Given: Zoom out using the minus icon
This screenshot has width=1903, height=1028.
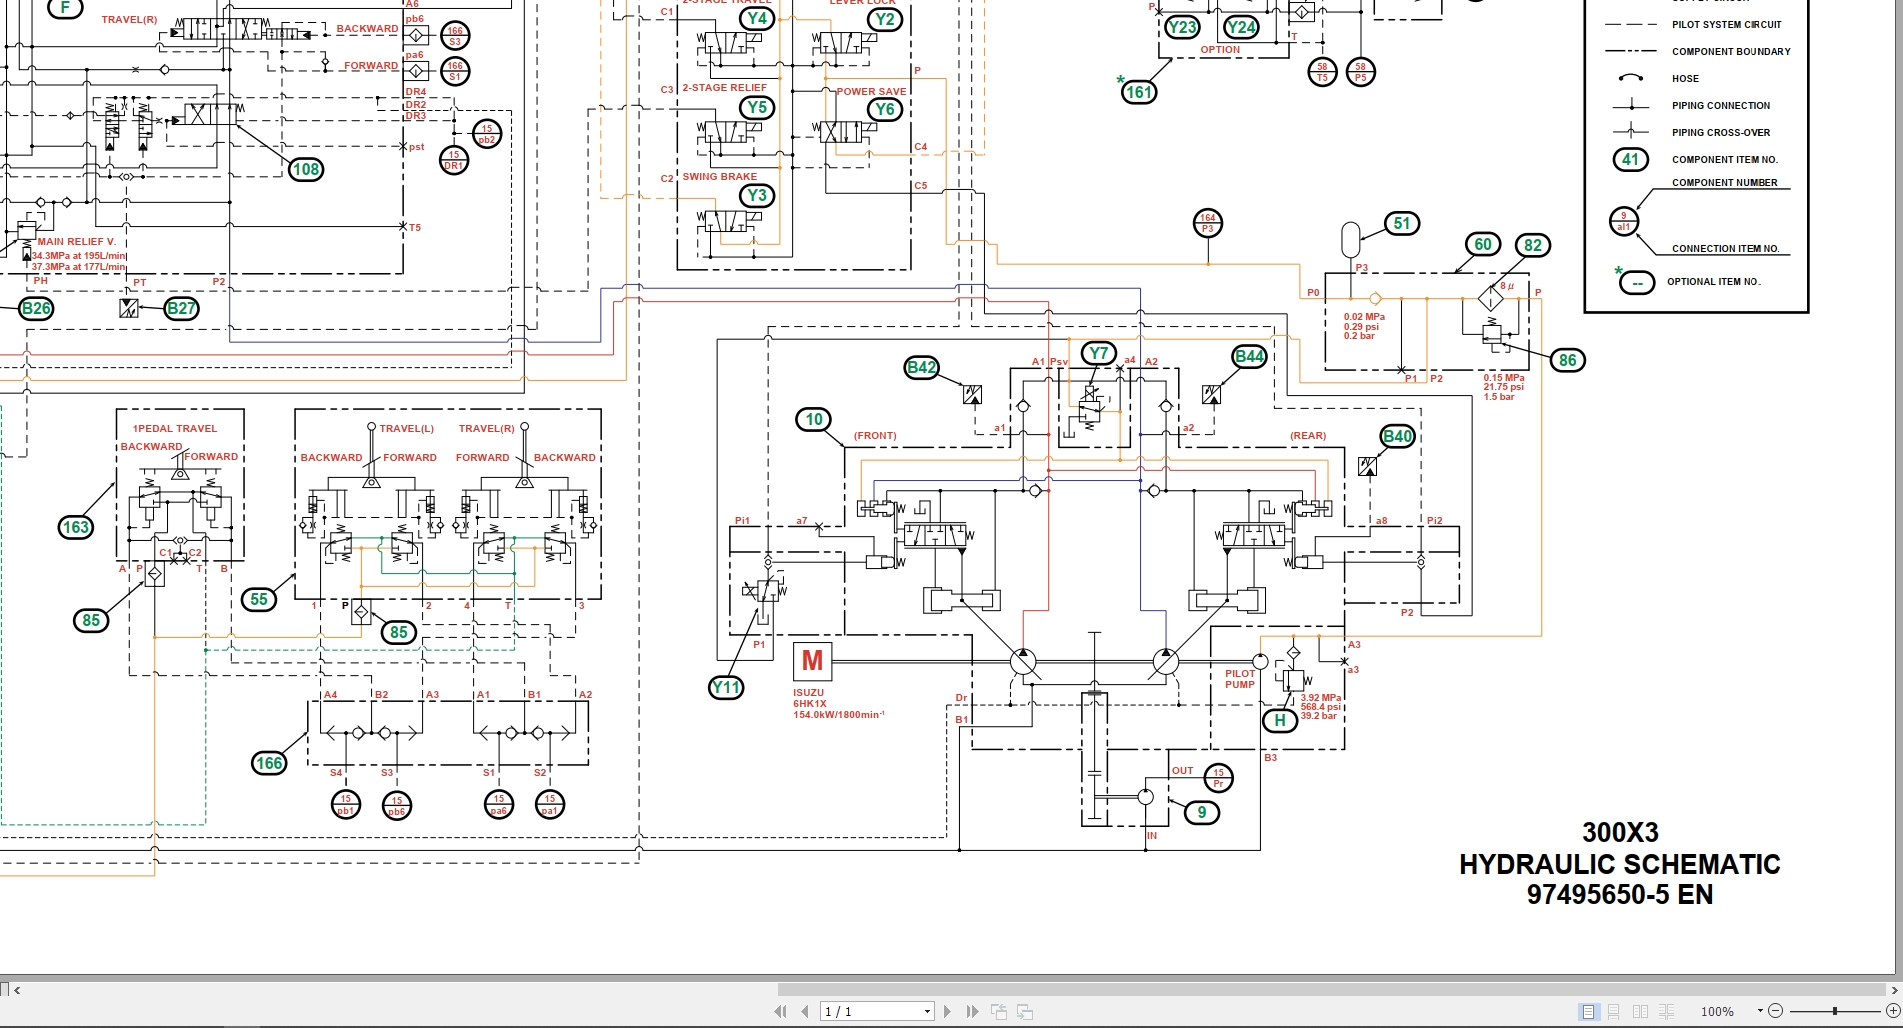Looking at the screenshot, I should (x=1777, y=1012).
